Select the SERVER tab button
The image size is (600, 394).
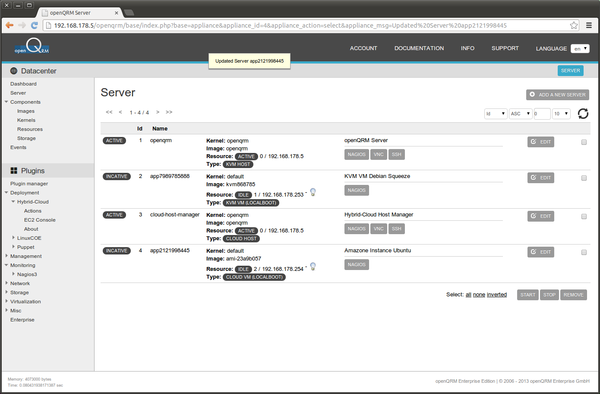tap(571, 70)
